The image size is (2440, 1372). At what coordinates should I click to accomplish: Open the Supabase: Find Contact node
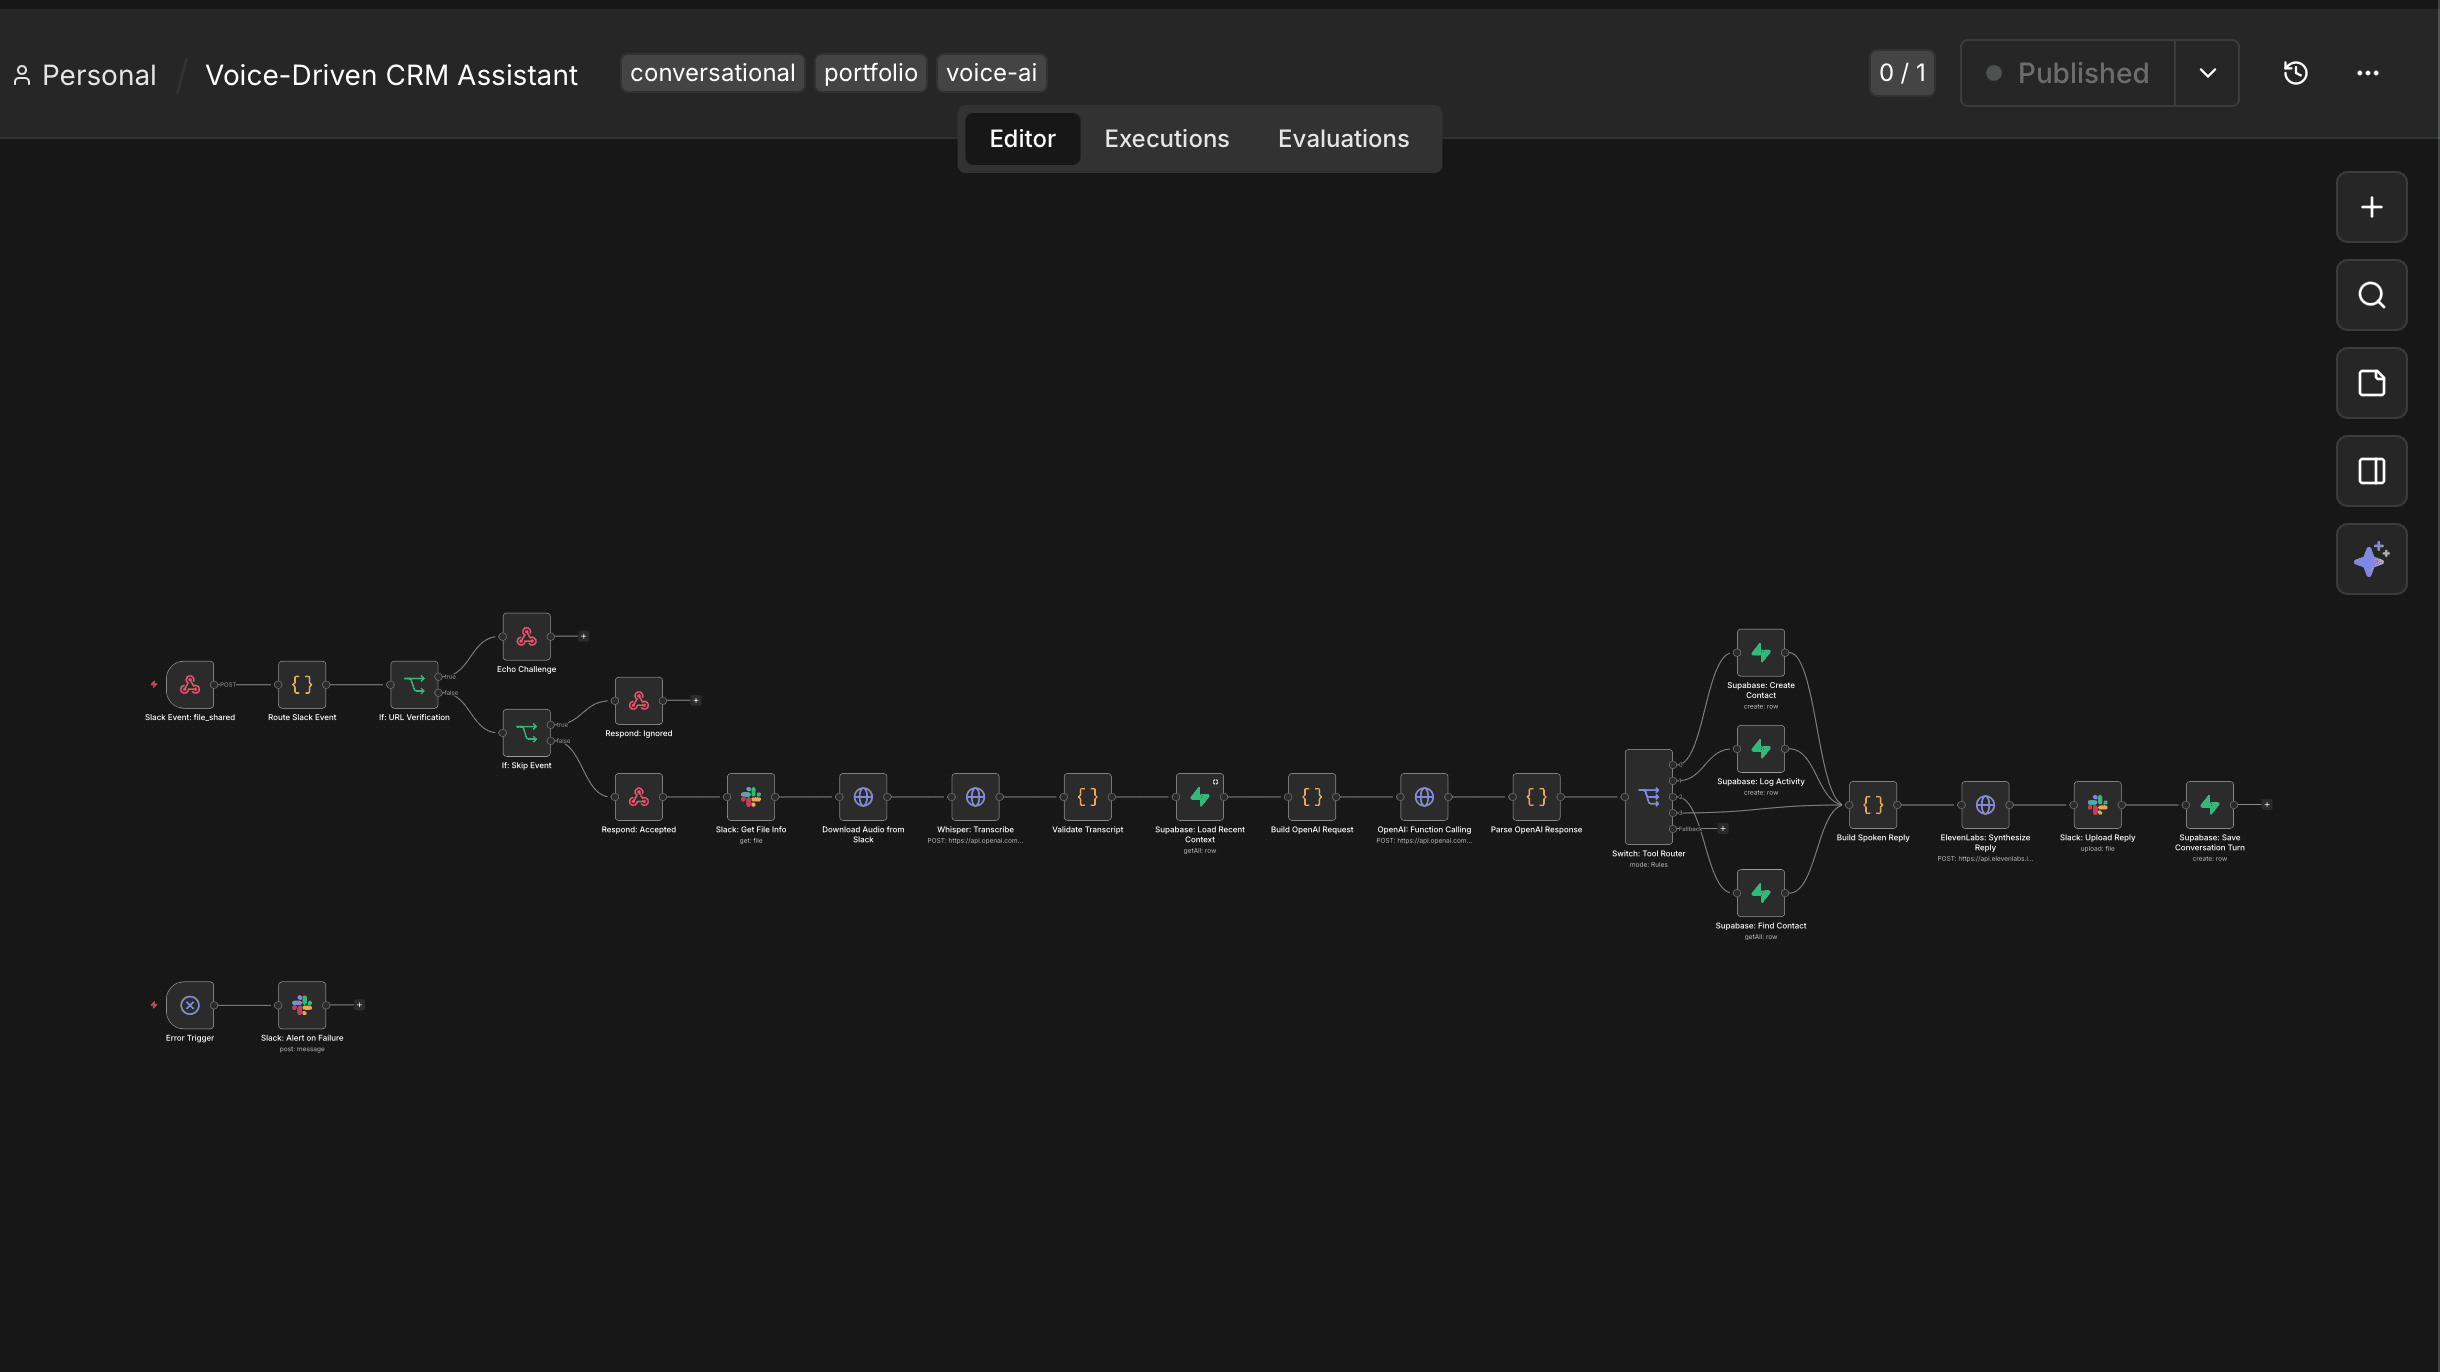point(1761,893)
